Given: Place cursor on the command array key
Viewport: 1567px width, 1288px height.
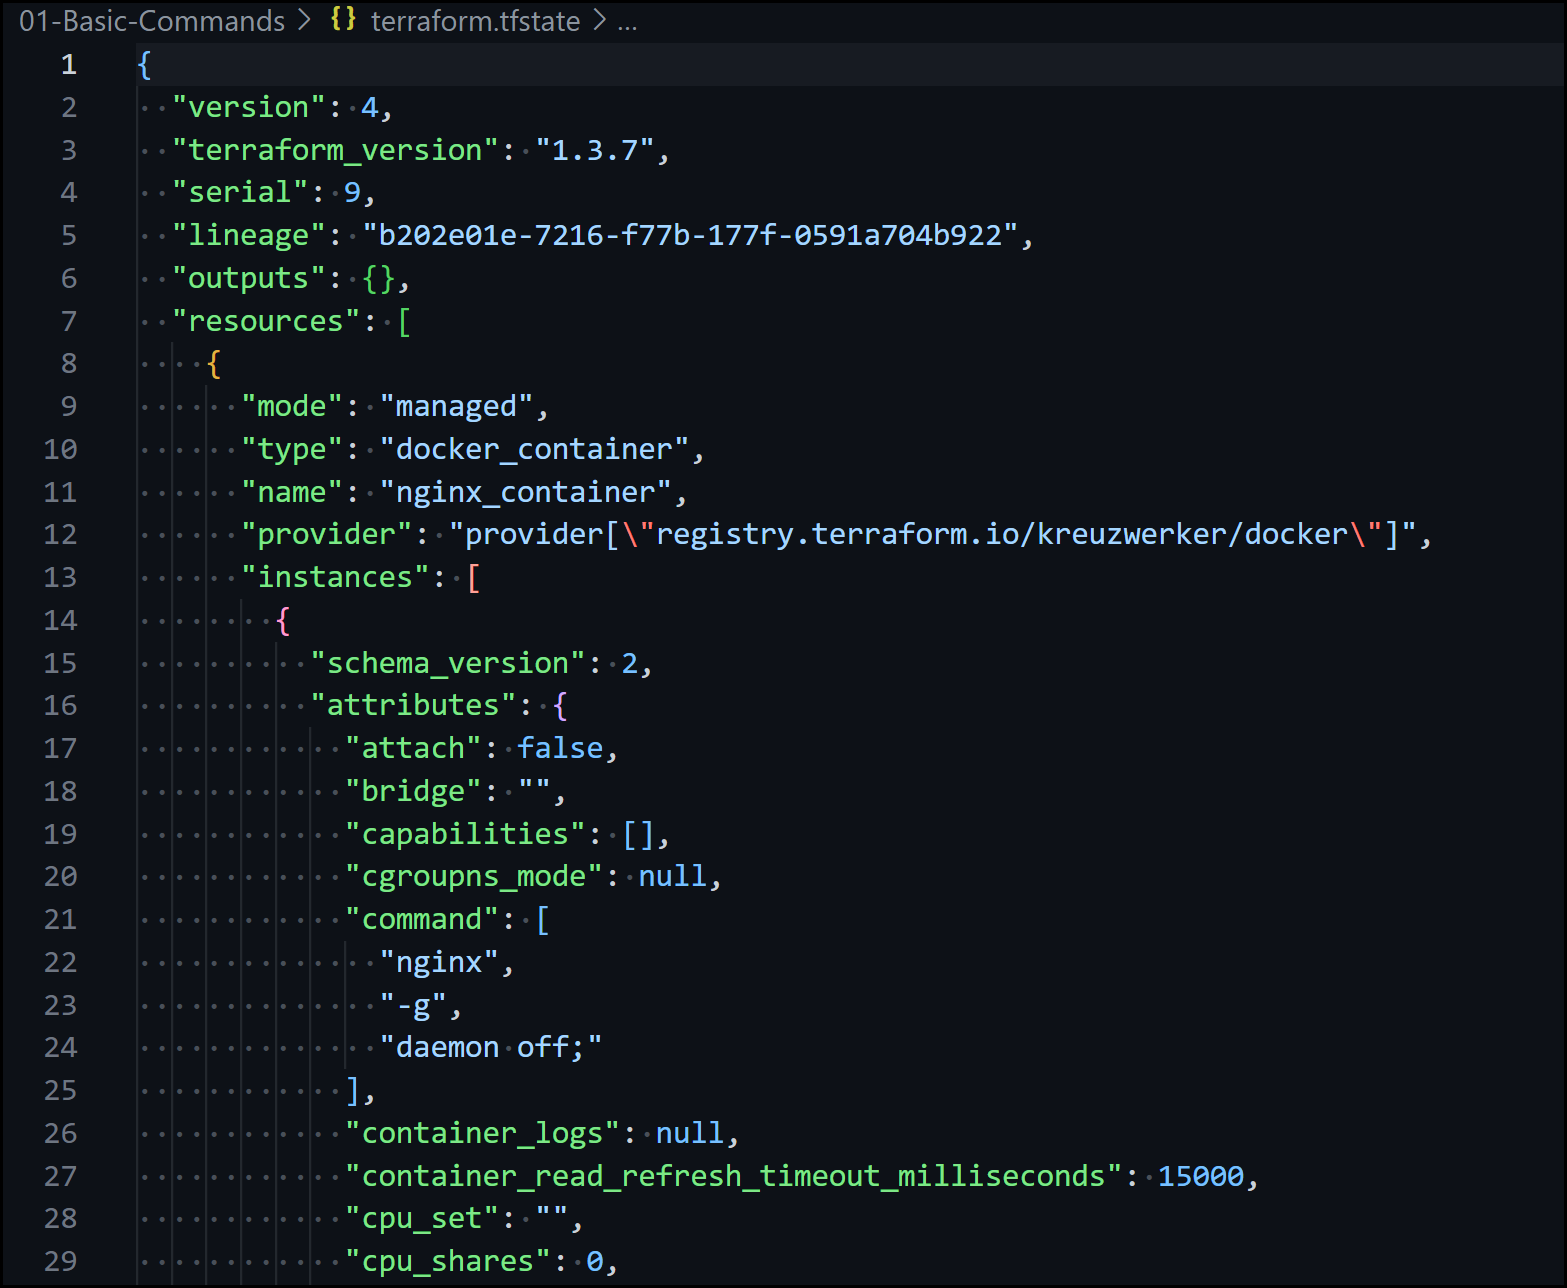Looking at the screenshot, I should point(422,919).
